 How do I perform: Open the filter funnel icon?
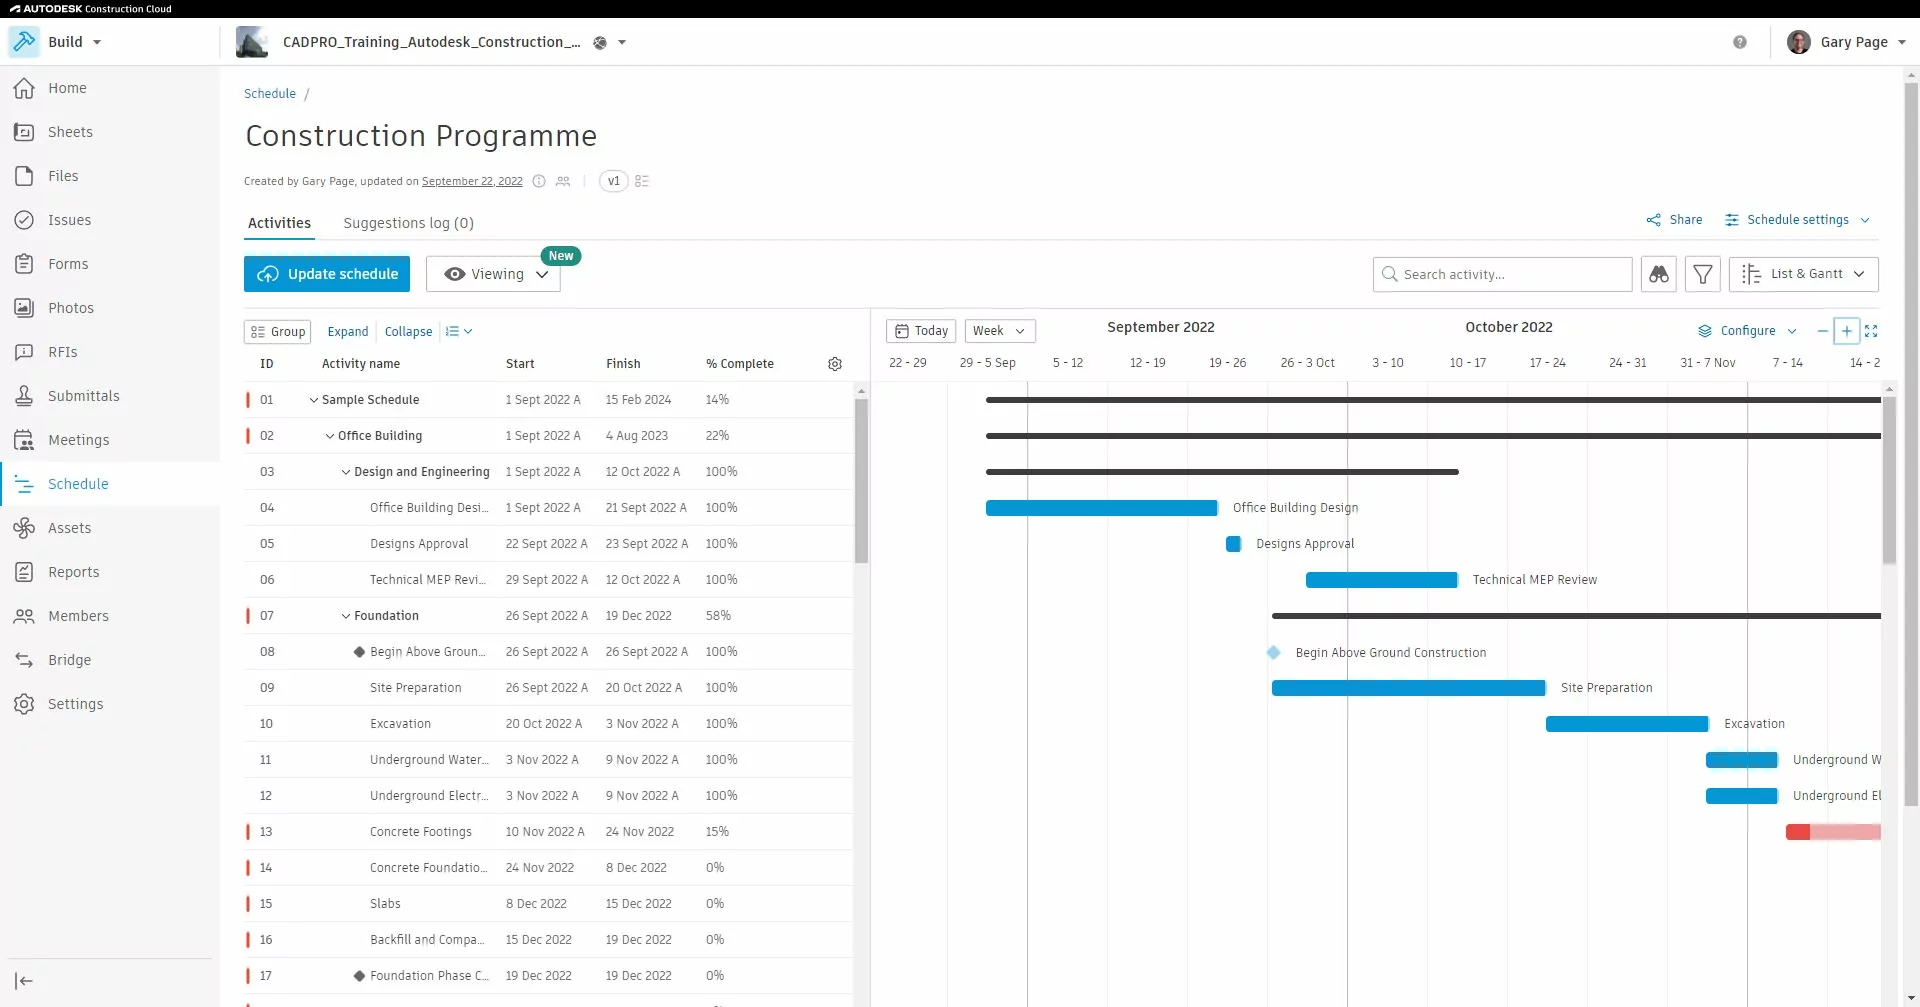point(1702,274)
